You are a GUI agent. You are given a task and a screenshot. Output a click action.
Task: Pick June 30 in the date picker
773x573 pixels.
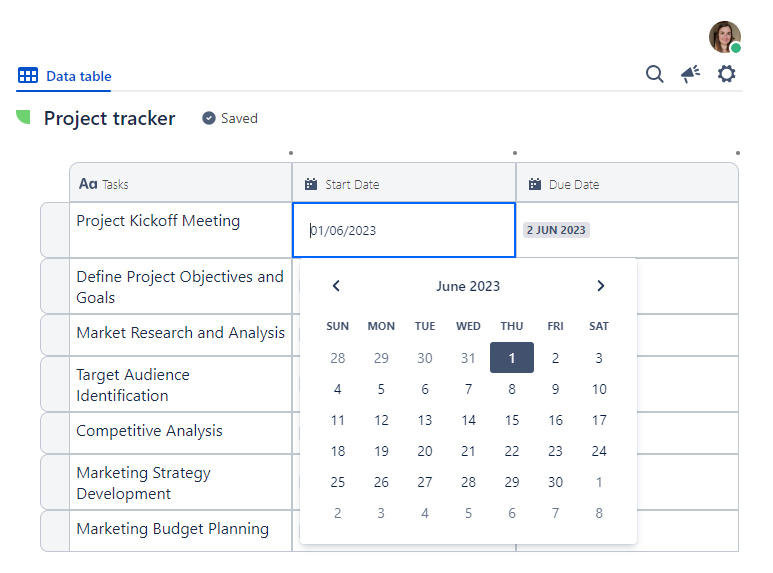coord(555,482)
